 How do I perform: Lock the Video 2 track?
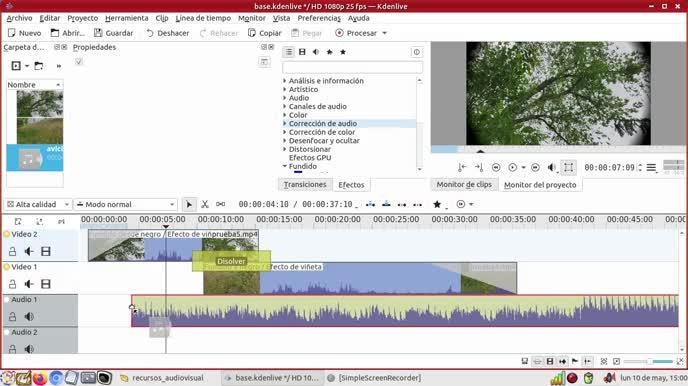(12, 251)
